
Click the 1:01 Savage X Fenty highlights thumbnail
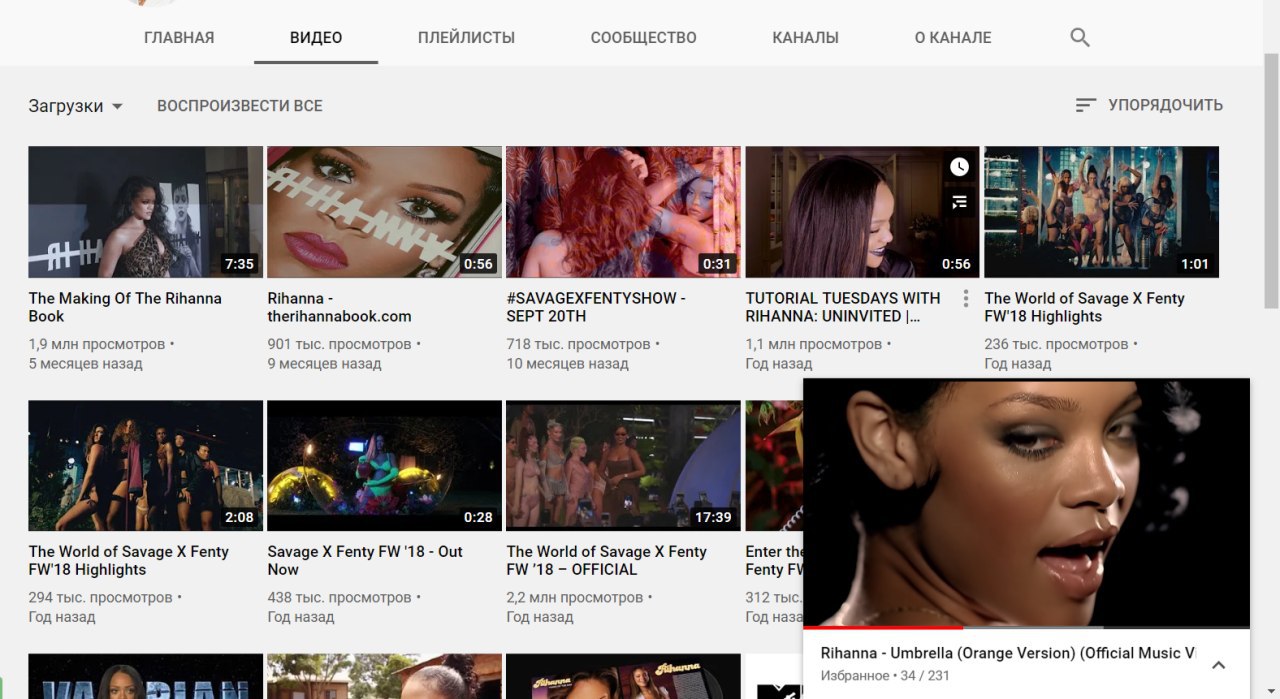pos(1102,212)
